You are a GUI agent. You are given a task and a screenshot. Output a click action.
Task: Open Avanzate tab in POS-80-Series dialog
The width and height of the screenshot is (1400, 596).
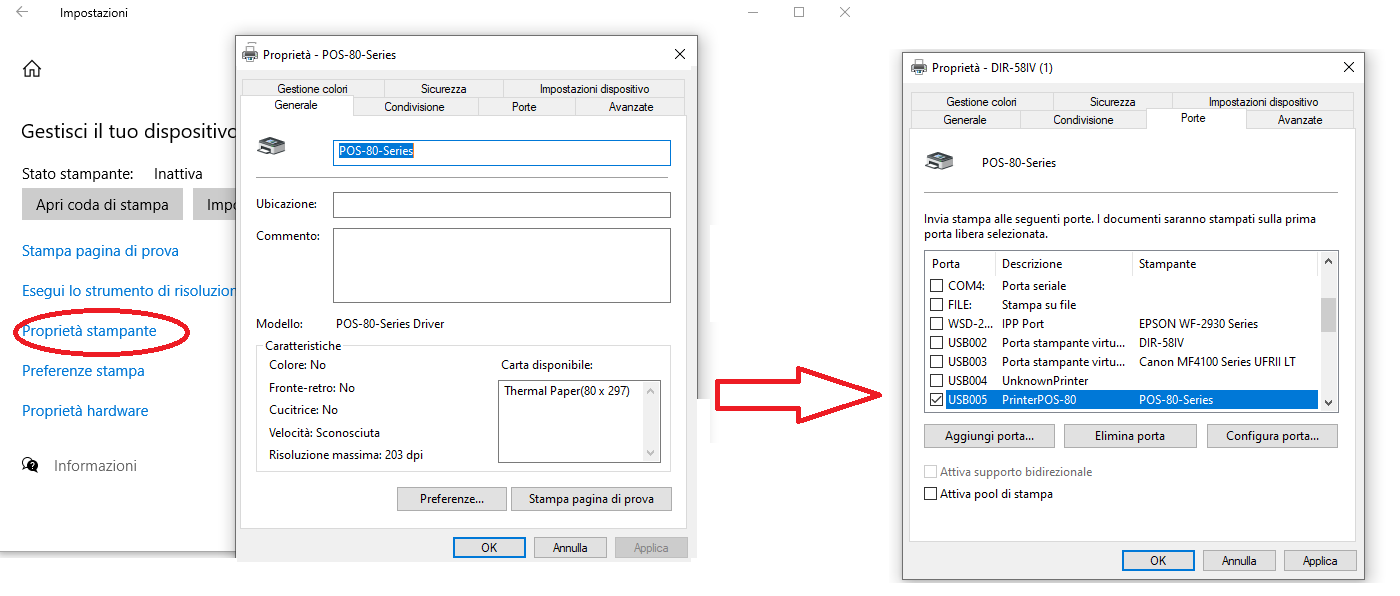tap(631, 107)
